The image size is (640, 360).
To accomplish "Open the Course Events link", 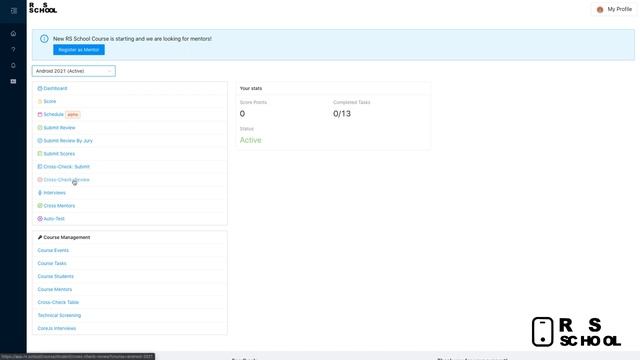I will click(x=53, y=250).
